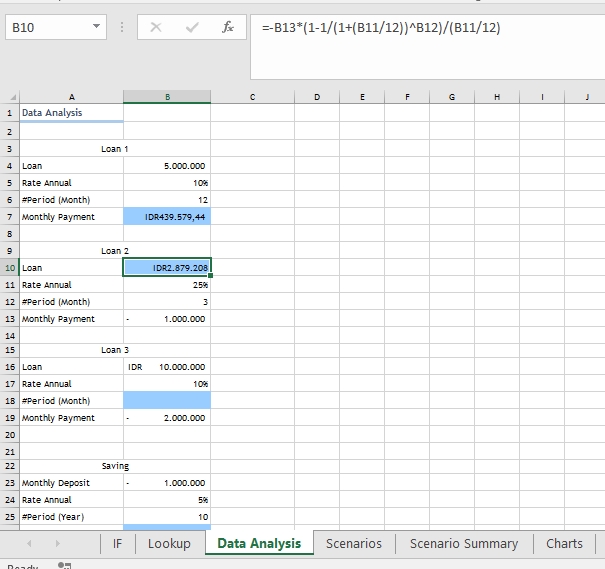Screen dimensions: 605x569
Task: Select column I header
Action: coord(542,97)
